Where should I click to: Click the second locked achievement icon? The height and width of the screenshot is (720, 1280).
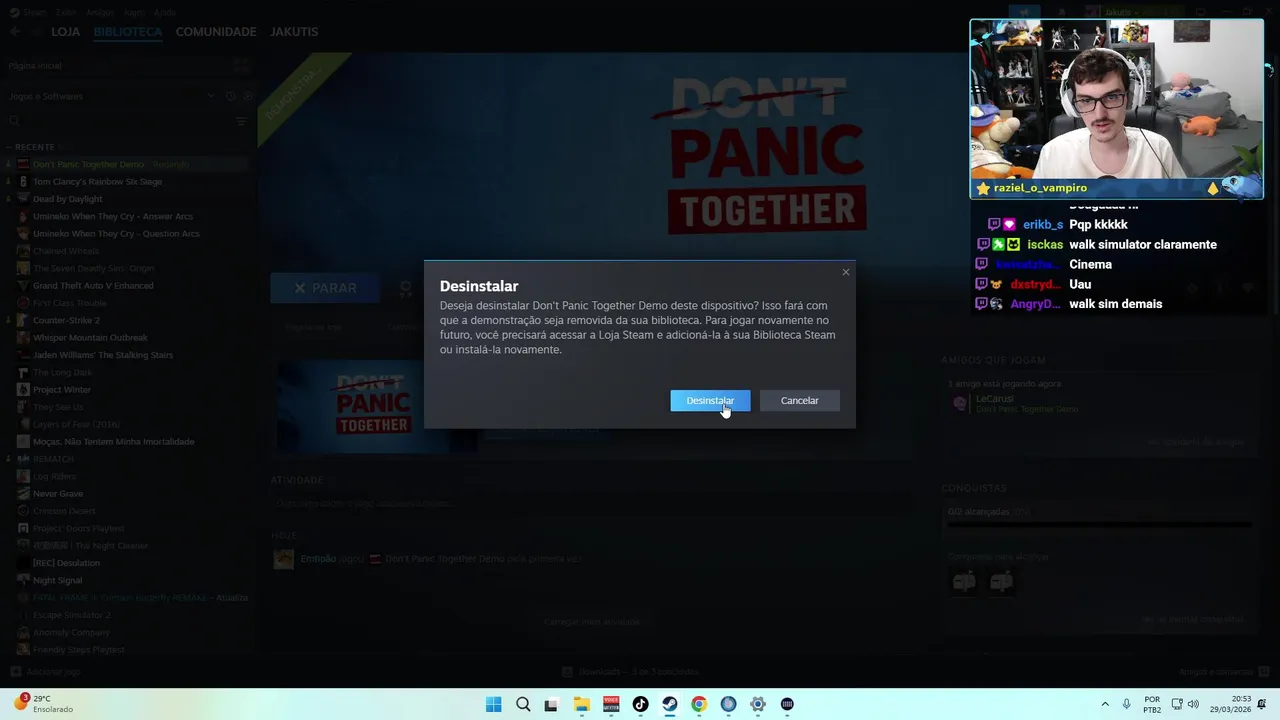click(1001, 582)
